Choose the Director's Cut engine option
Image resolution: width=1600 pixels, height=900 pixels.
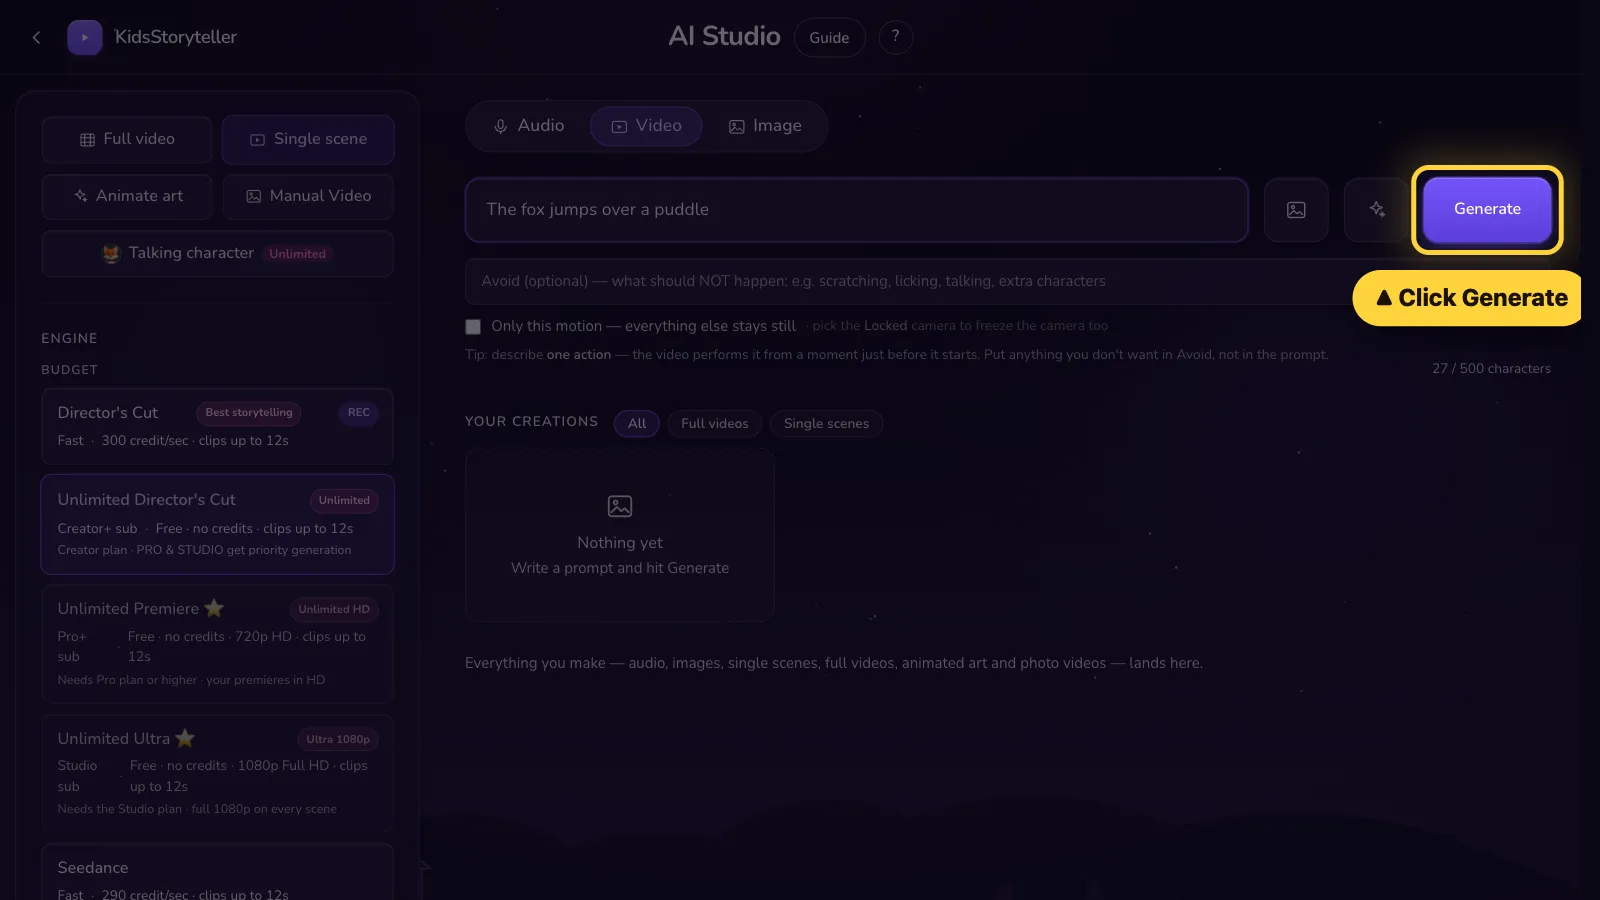pos(217,426)
